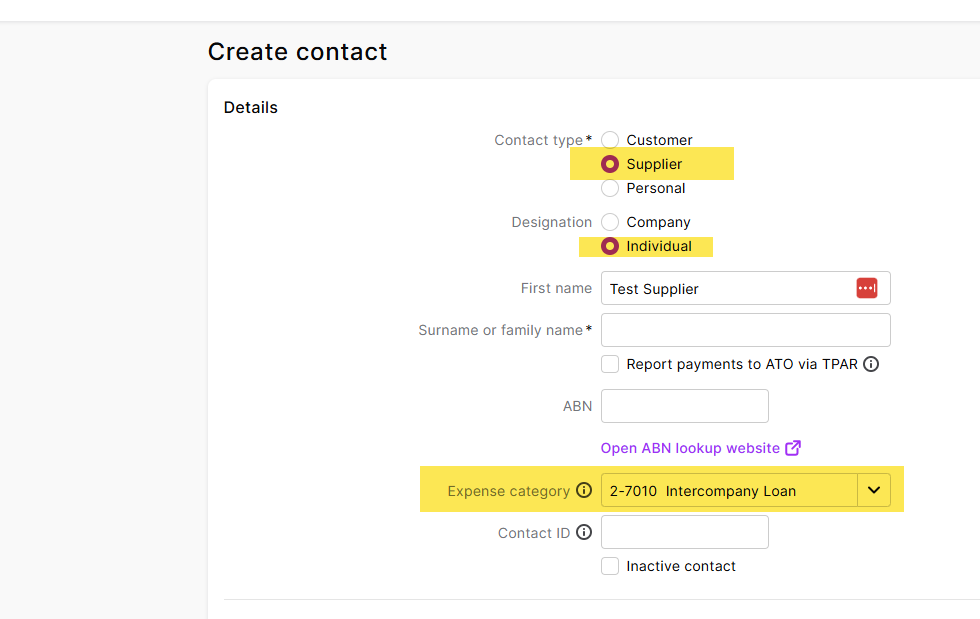Focus the First name field with Test Supplier

(x=725, y=288)
